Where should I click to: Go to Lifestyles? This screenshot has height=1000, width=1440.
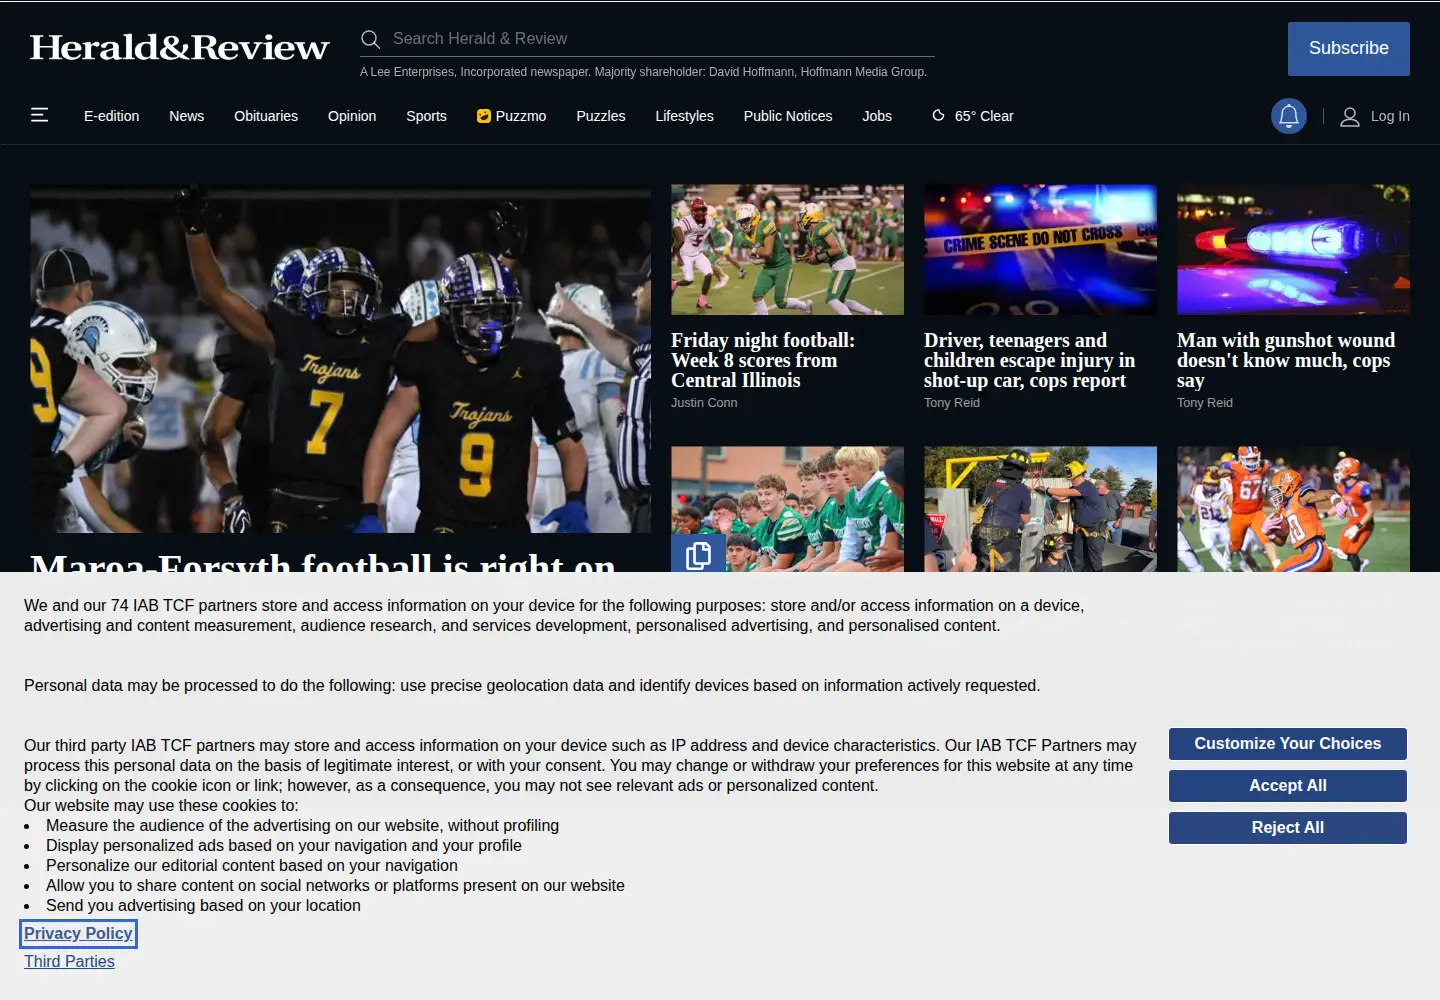(x=684, y=116)
